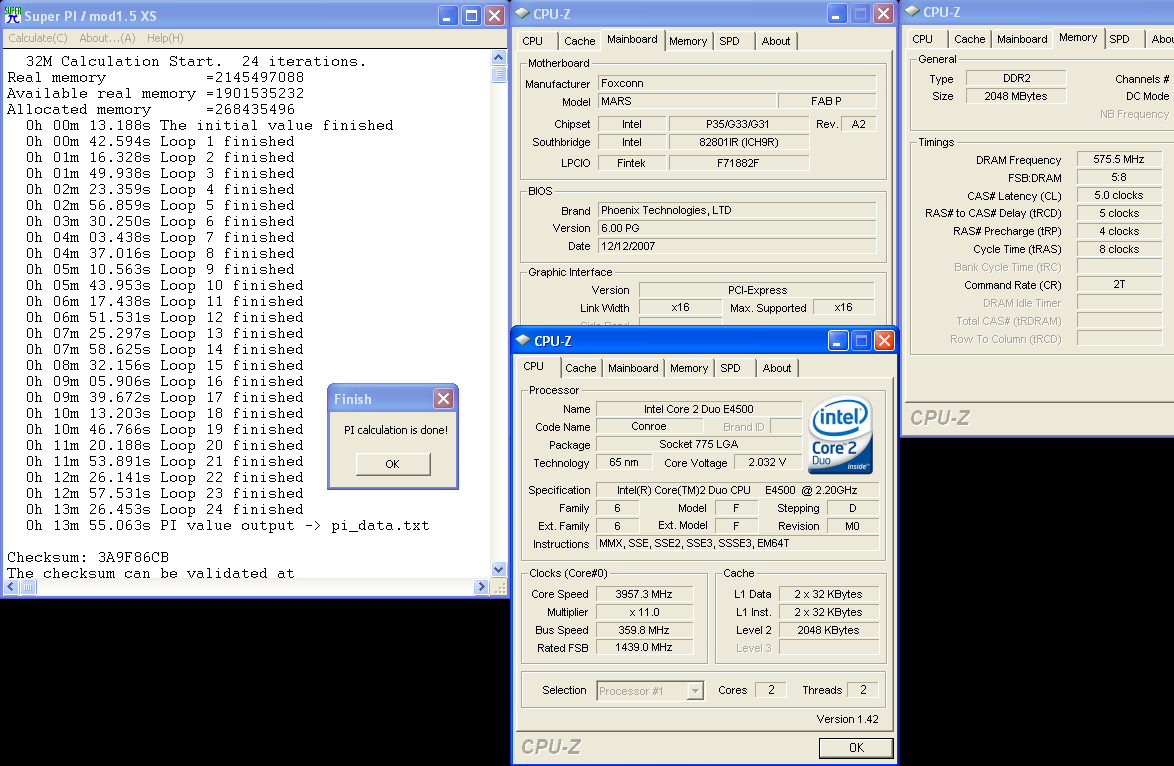
Task: Click the Intel Core 2 Duo E4500 name
Action: coord(699,409)
